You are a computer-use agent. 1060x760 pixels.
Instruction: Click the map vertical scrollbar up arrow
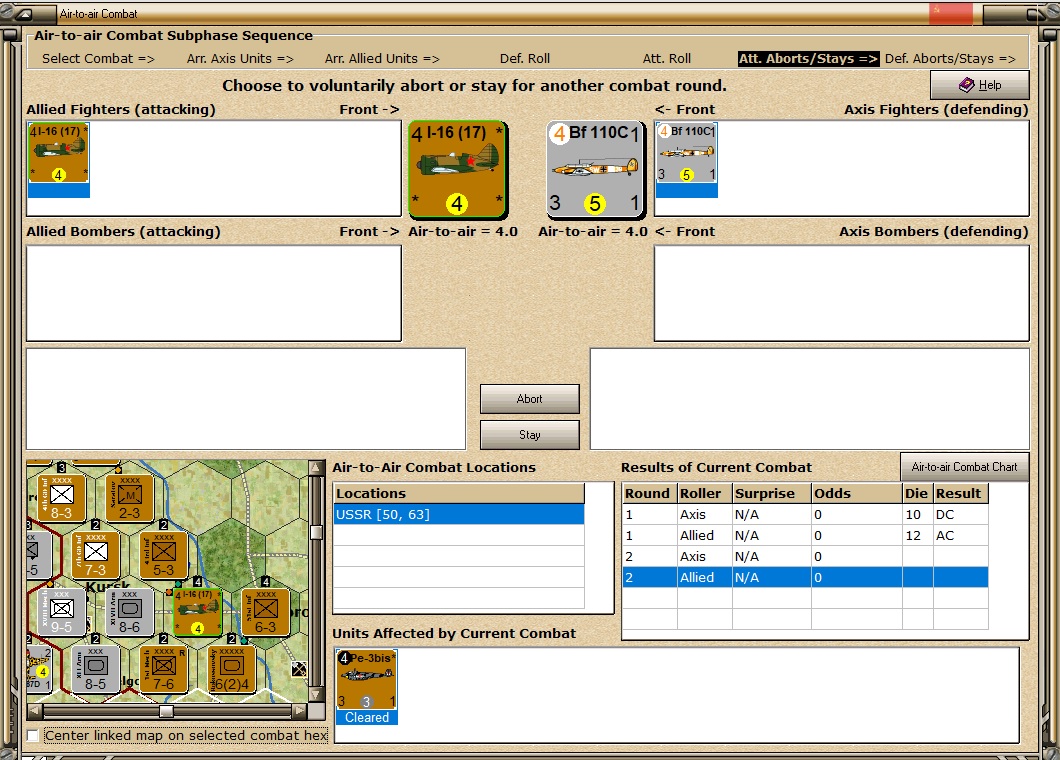click(316, 468)
